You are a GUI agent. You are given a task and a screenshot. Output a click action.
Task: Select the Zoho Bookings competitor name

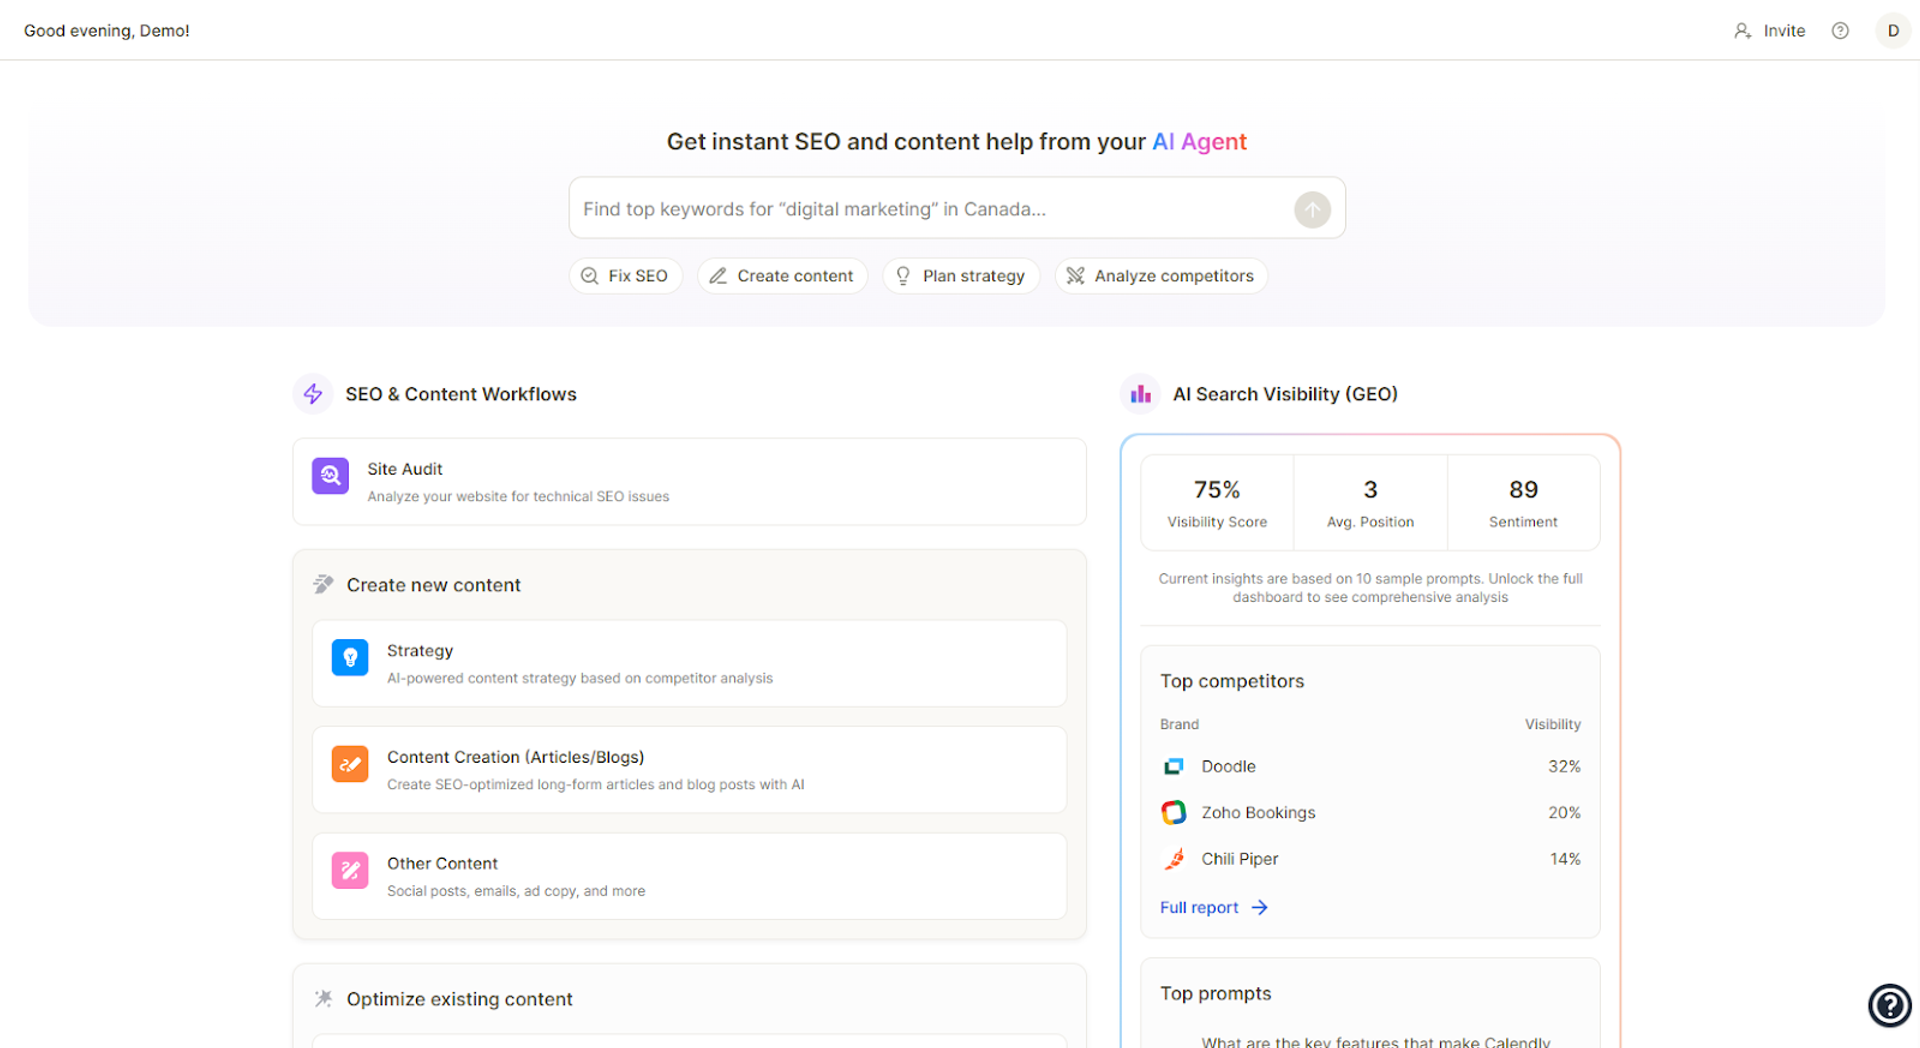(x=1258, y=813)
